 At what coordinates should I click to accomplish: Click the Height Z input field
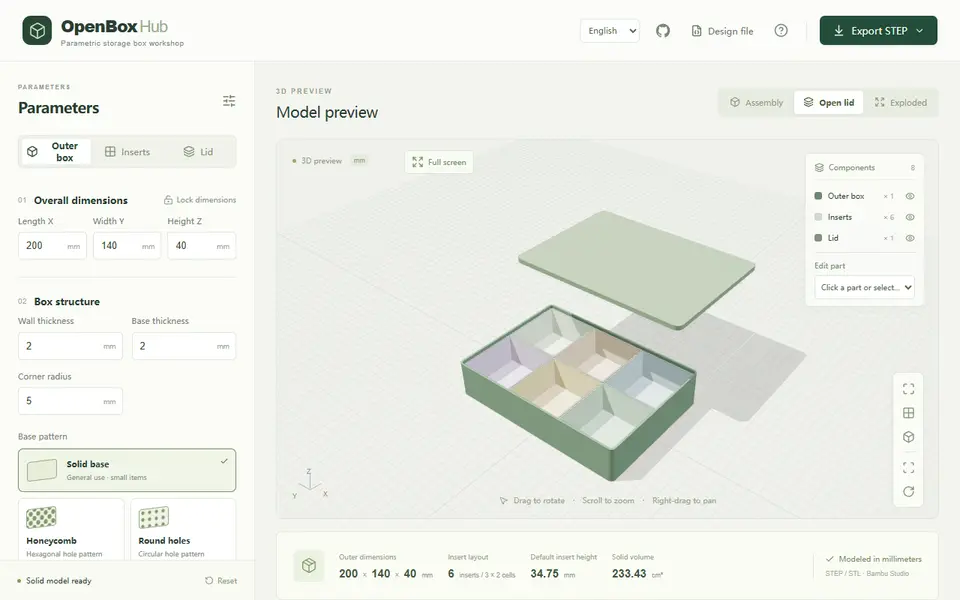(x=201, y=246)
